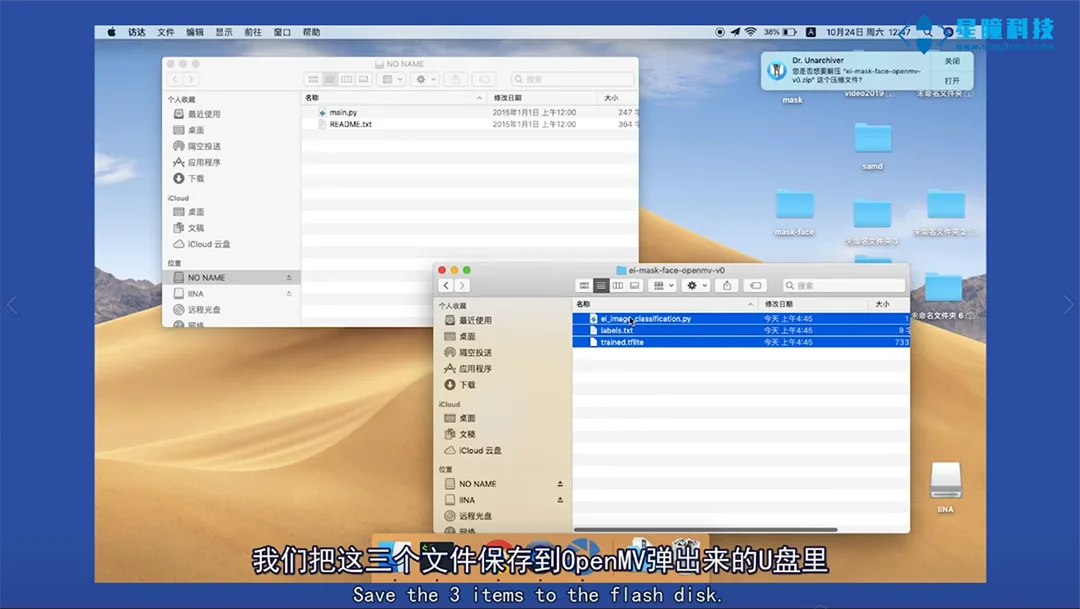
Task: Sort by 大小 column in ei-mask-face-openmv-v0 window
Action: click(889, 304)
